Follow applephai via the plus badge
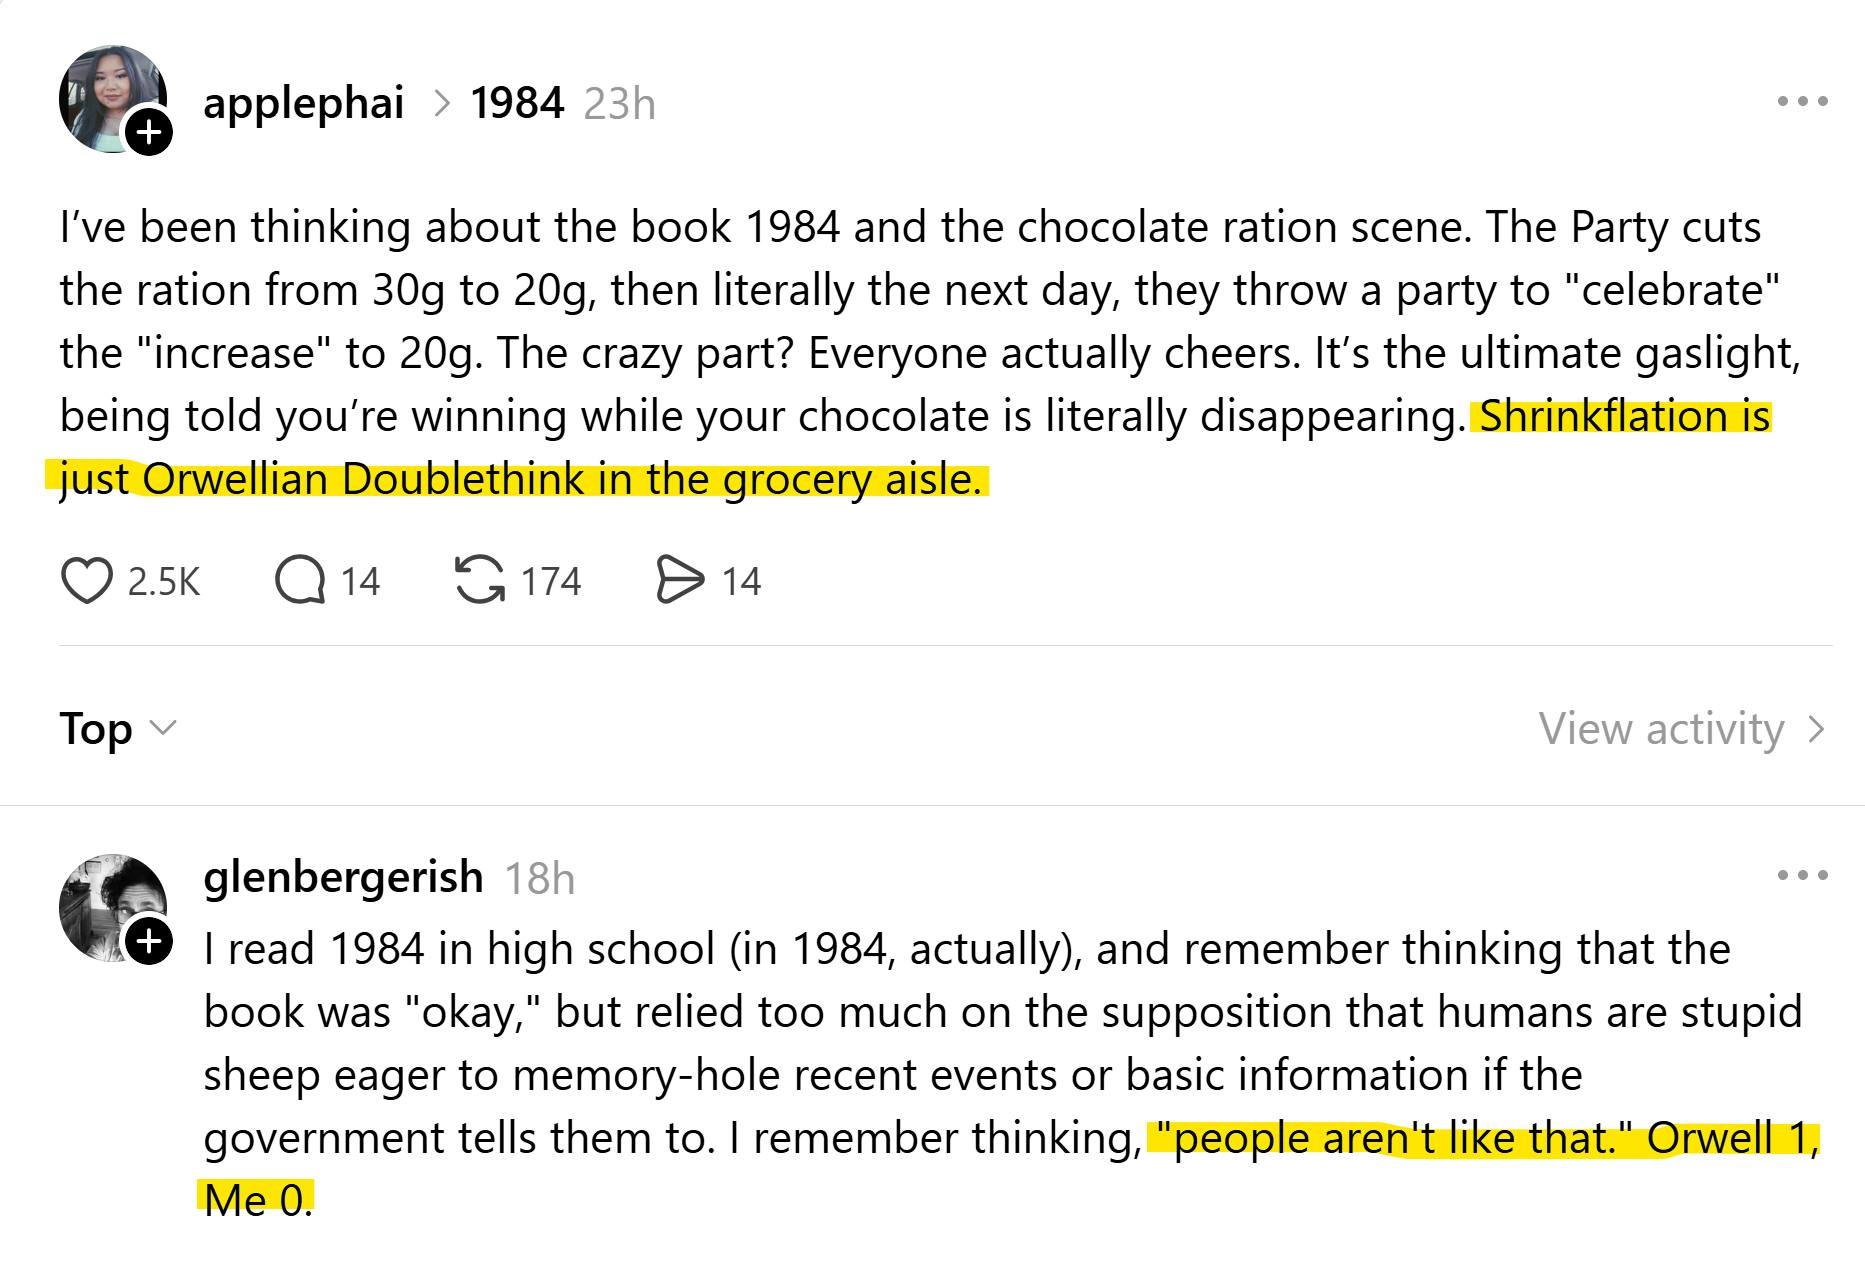1865x1270 pixels. [149, 131]
